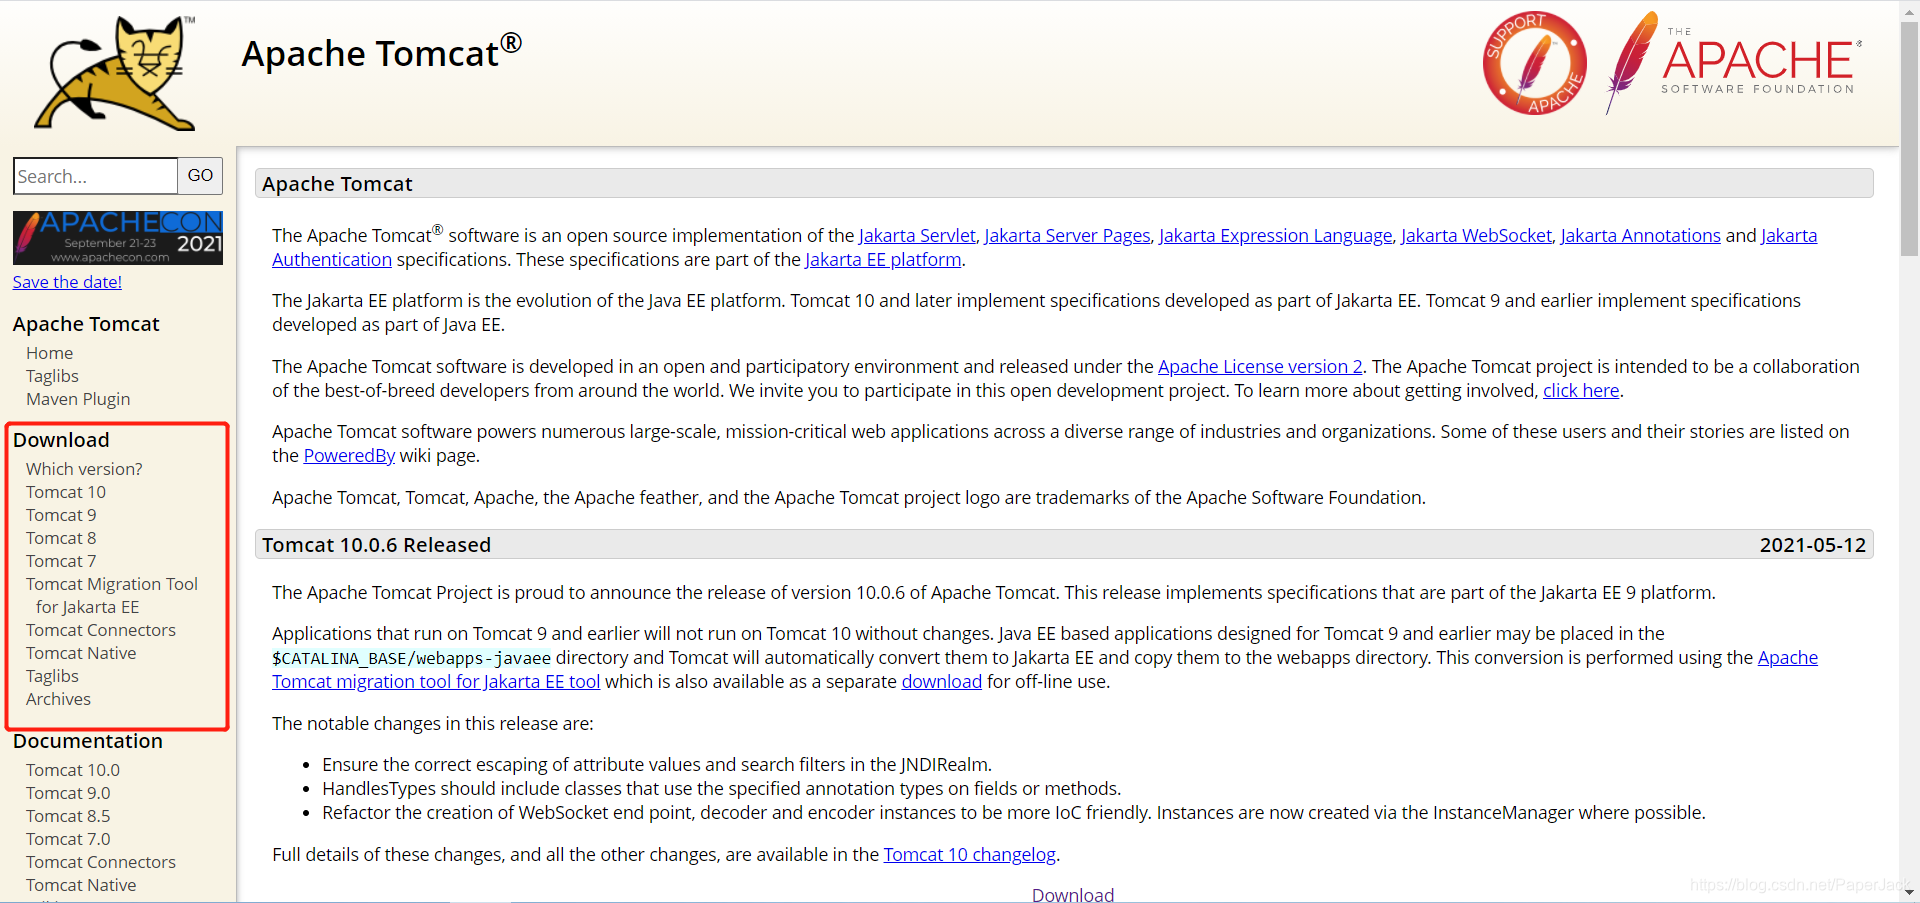This screenshot has width=1920, height=903.
Task: Click the Download link below the release notes
Action: pyautogui.click(x=1072, y=895)
